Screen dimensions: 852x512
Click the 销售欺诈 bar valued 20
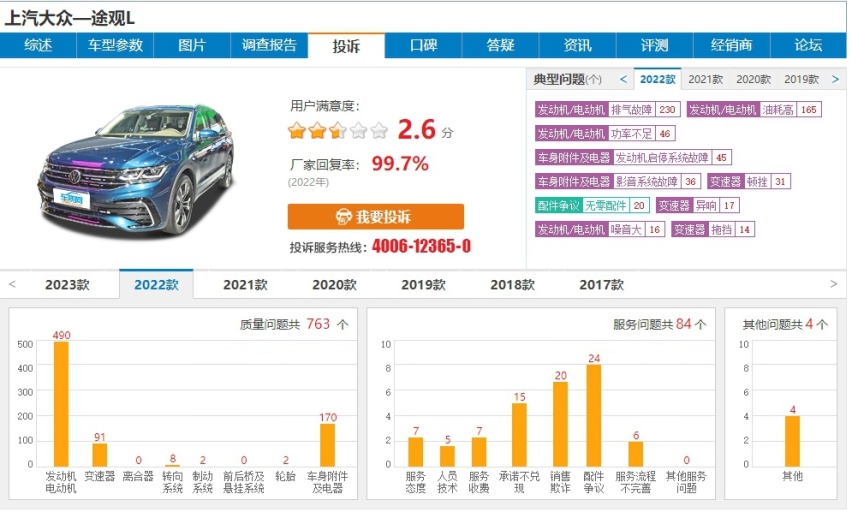click(561, 424)
